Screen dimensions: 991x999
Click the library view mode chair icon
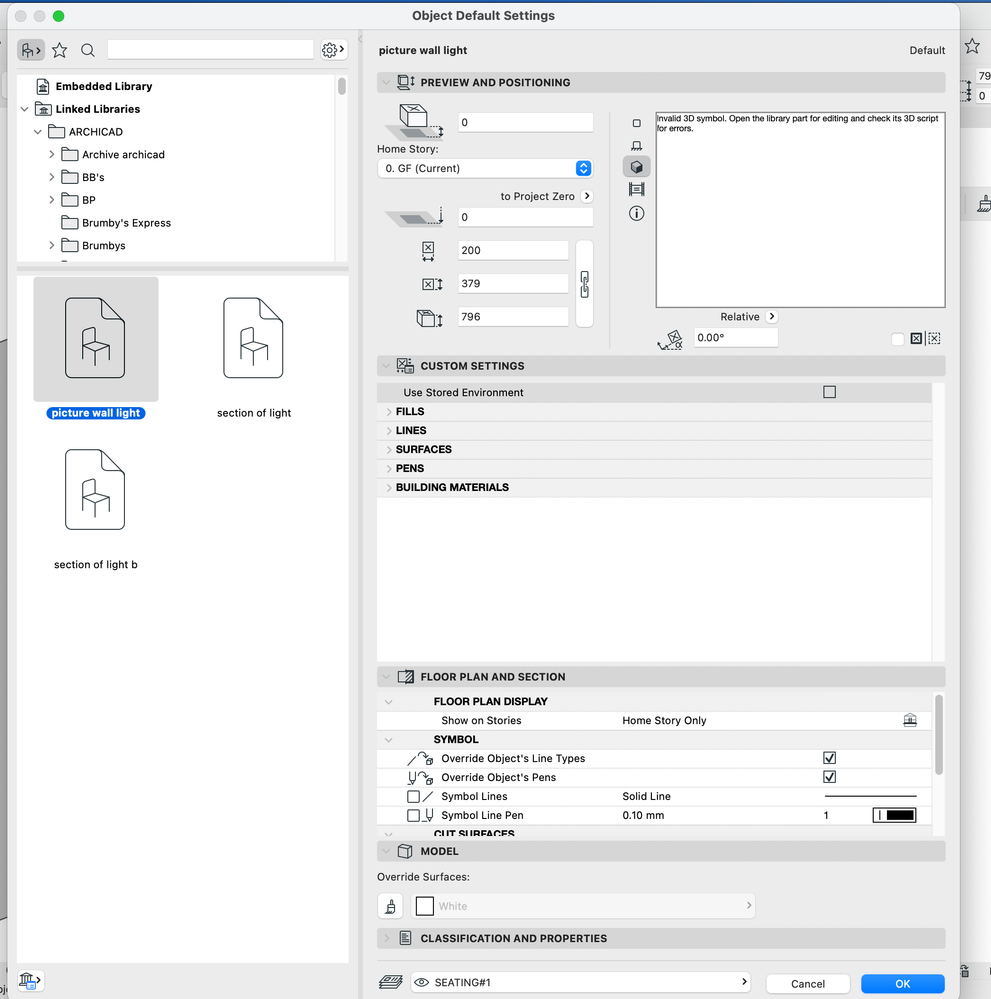(x=31, y=50)
